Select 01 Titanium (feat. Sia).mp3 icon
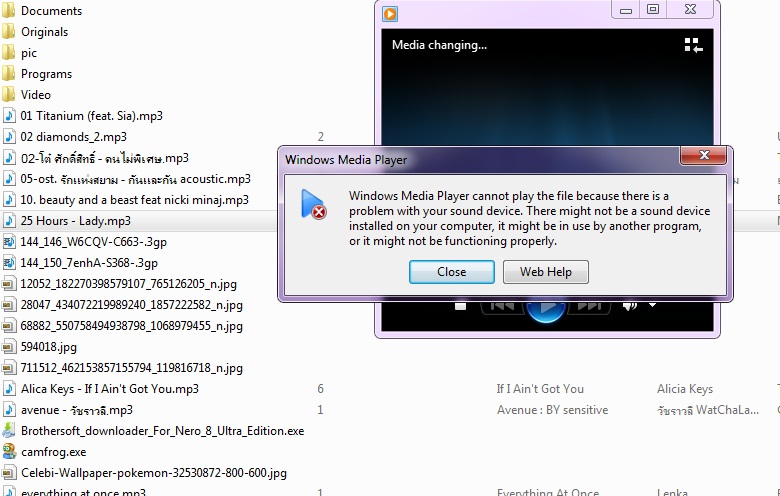Screen dimensions: 780x496 click(x=8, y=115)
